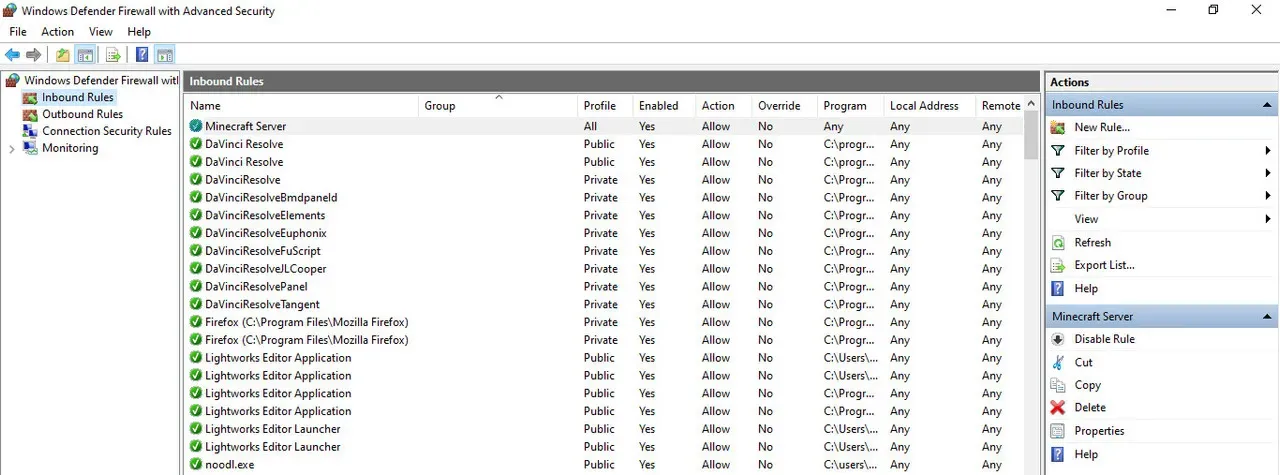Open the View submenu arrow in Actions pane
The height and width of the screenshot is (475, 1280).
click(x=1267, y=219)
